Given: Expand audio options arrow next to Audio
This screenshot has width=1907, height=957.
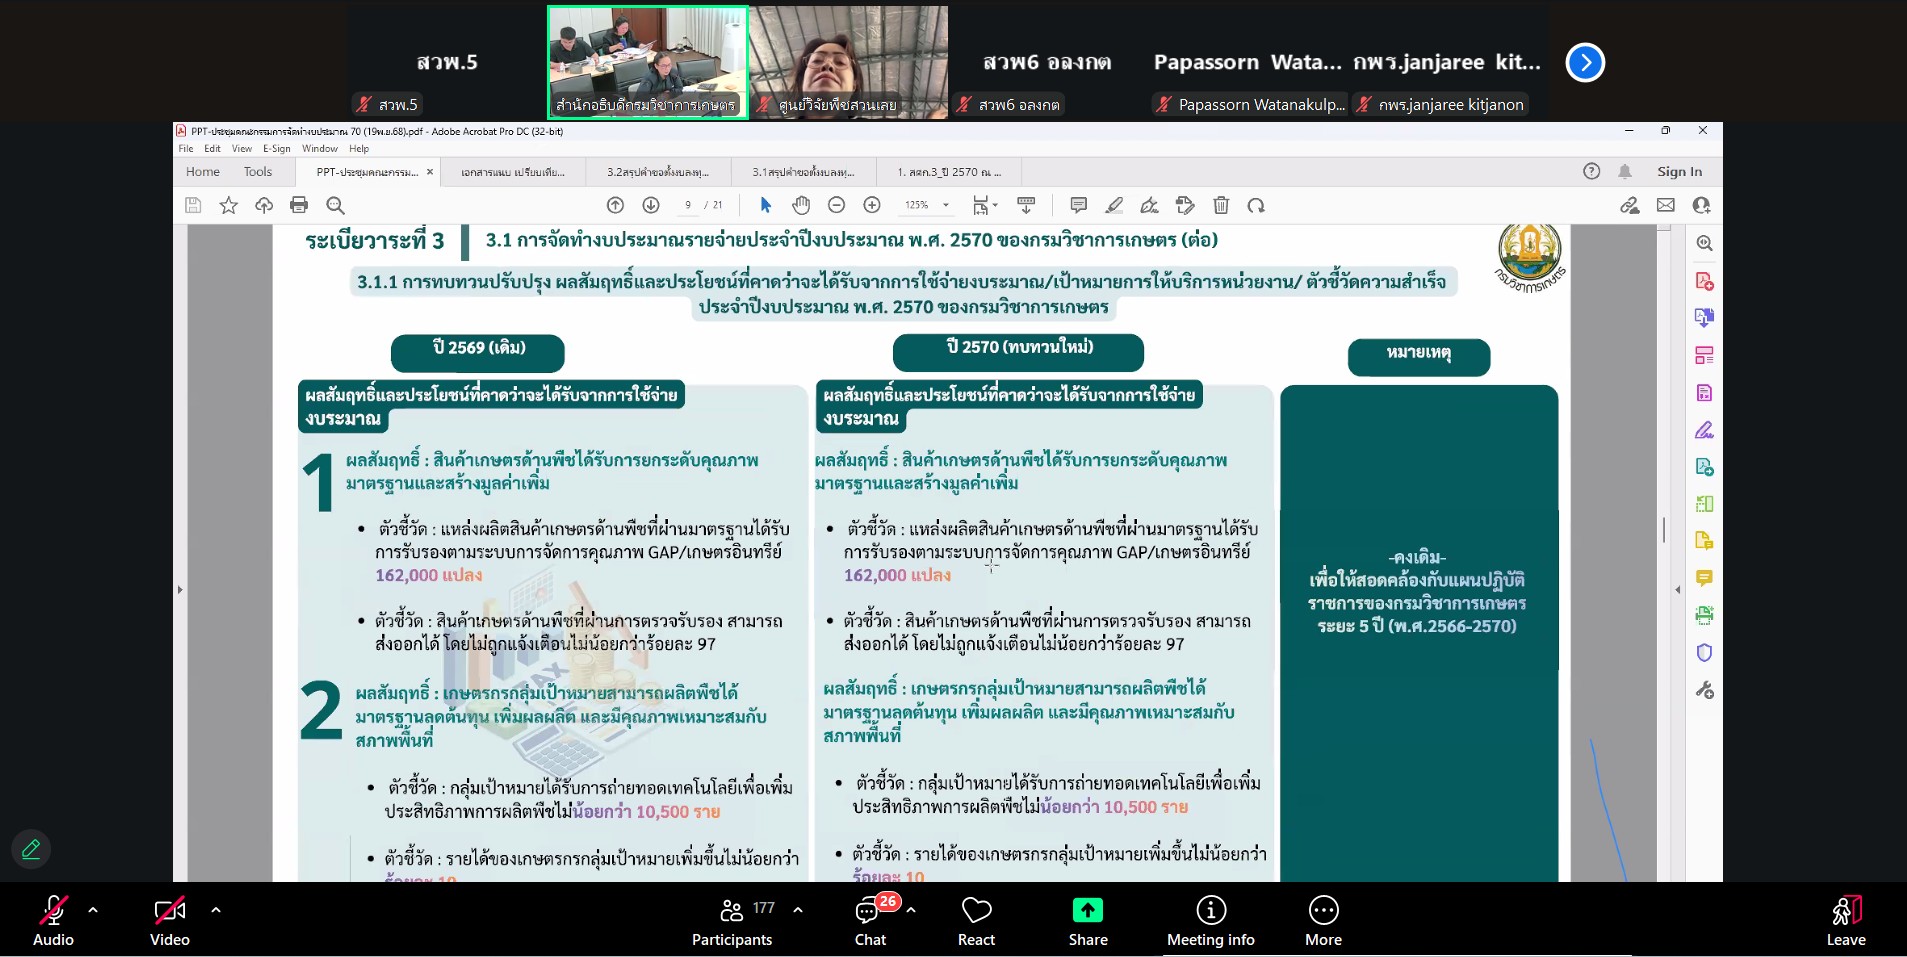Looking at the screenshot, I should coord(93,910).
